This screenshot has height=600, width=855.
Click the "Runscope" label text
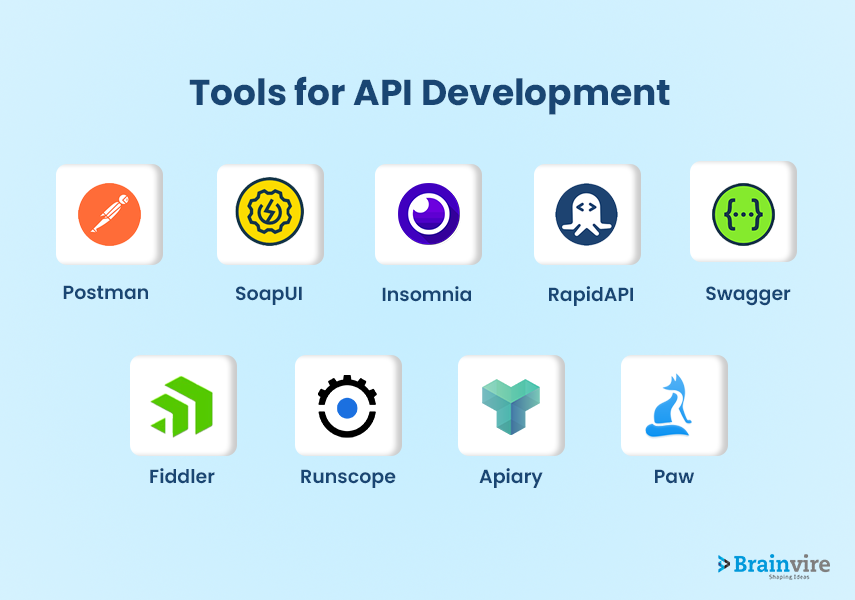[x=348, y=477]
